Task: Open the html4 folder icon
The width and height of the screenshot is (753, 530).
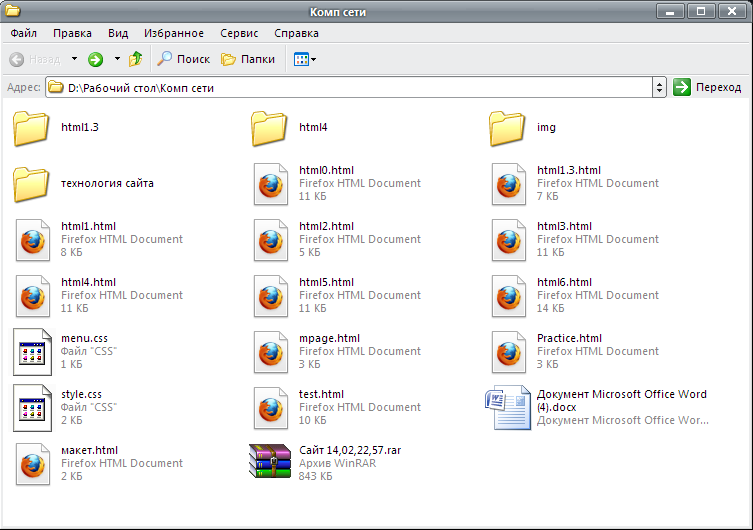Action: 269,128
